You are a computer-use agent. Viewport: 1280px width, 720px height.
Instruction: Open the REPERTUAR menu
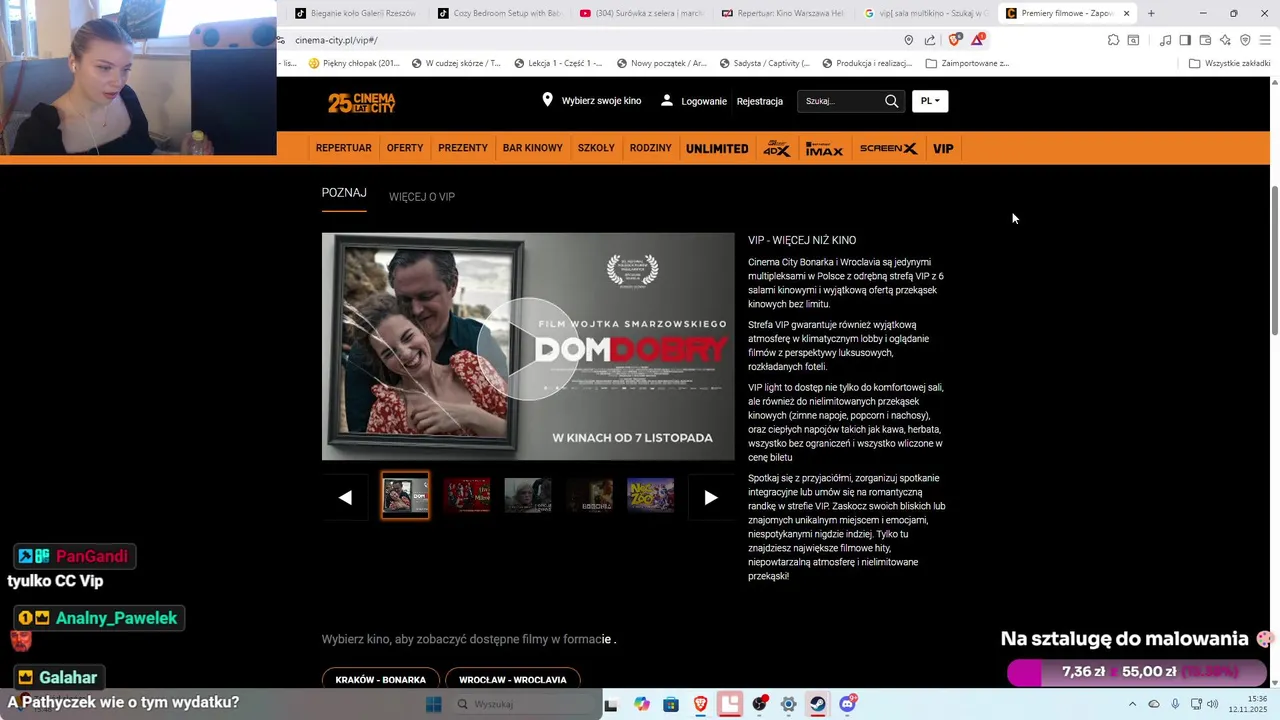pyautogui.click(x=344, y=148)
